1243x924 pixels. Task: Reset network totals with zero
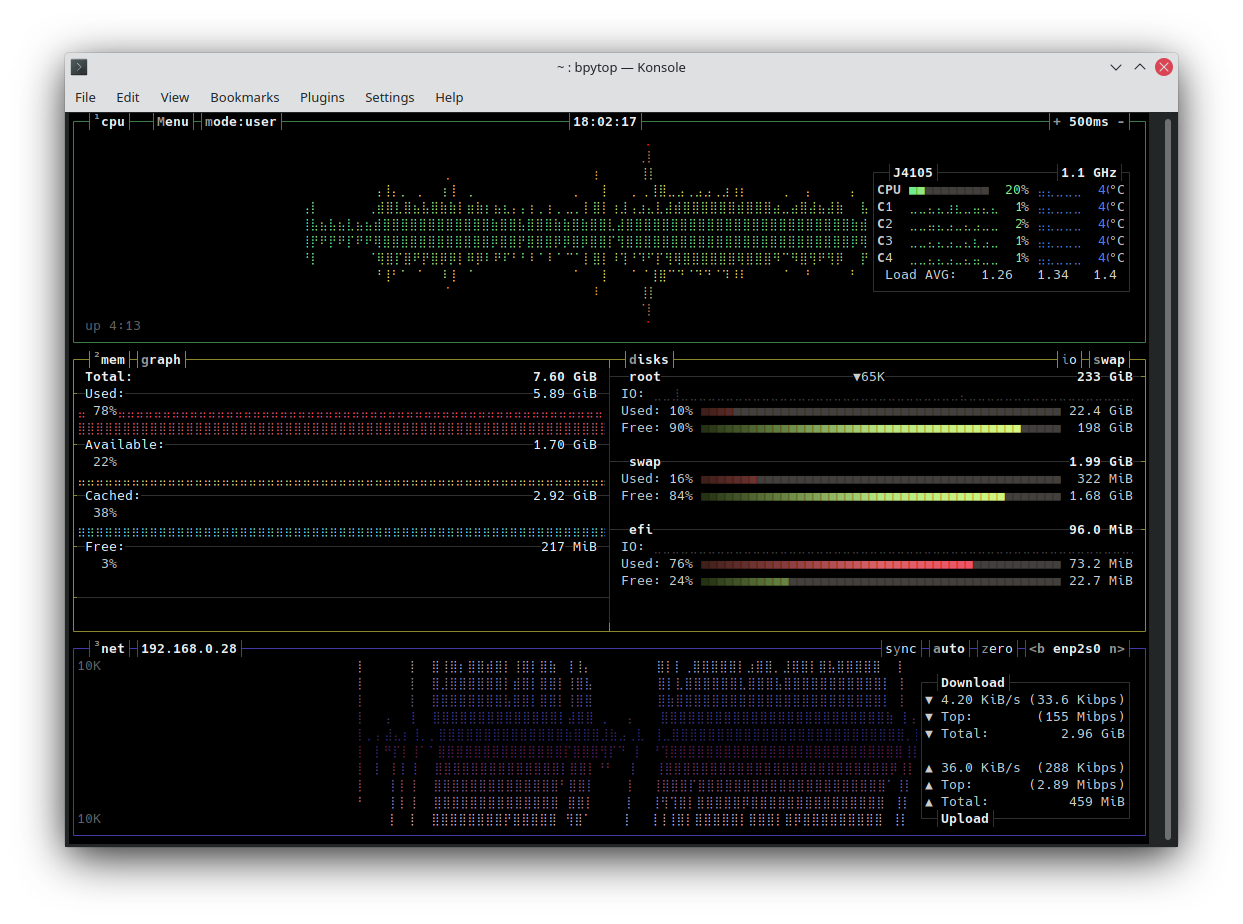point(996,649)
